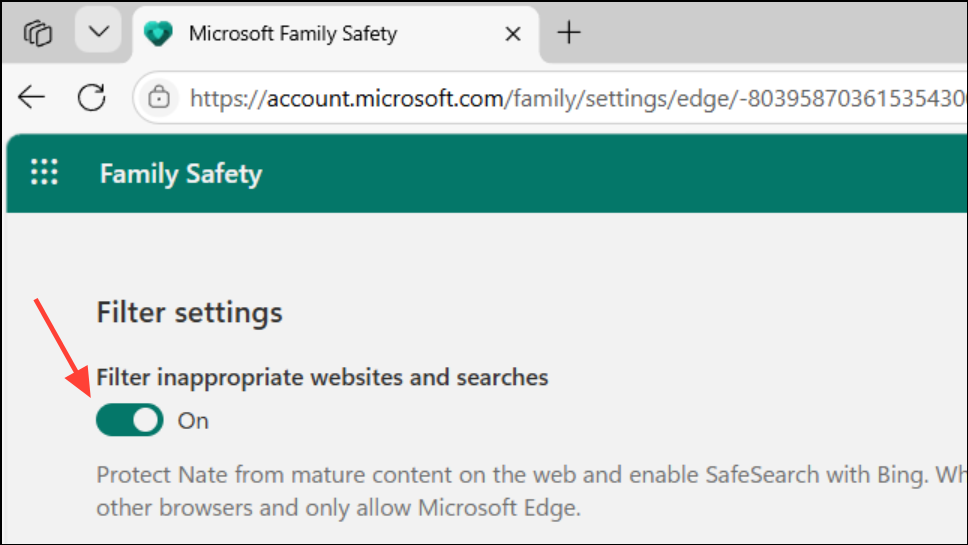The width and height of the screenshot is (968, 545).
Task: Open a new tab with plus button
Action: pos(569,33)
